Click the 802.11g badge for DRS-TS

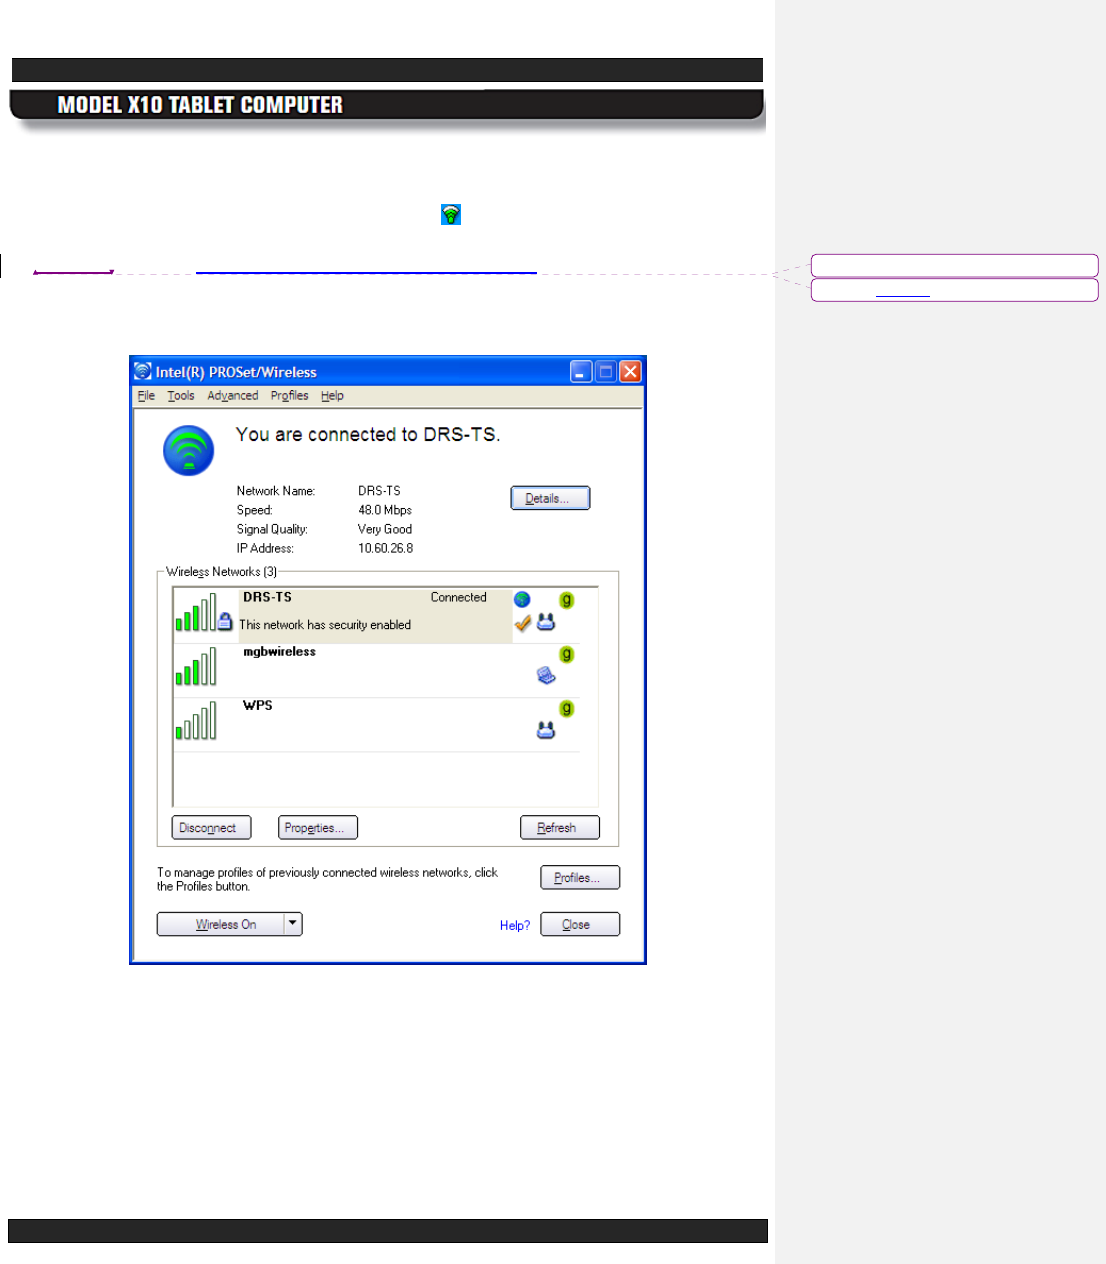pos(567,600)
